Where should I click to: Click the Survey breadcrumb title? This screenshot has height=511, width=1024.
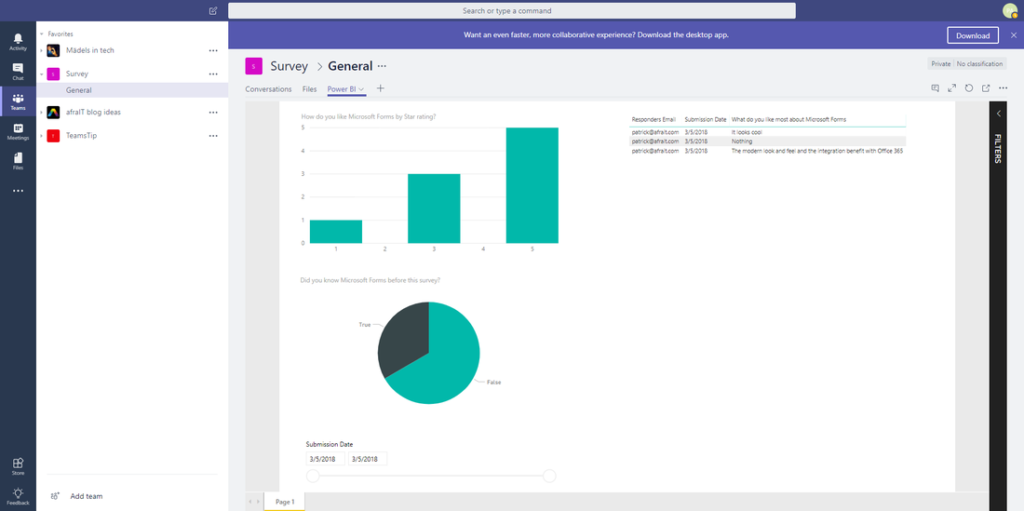[x=289, y=66]
